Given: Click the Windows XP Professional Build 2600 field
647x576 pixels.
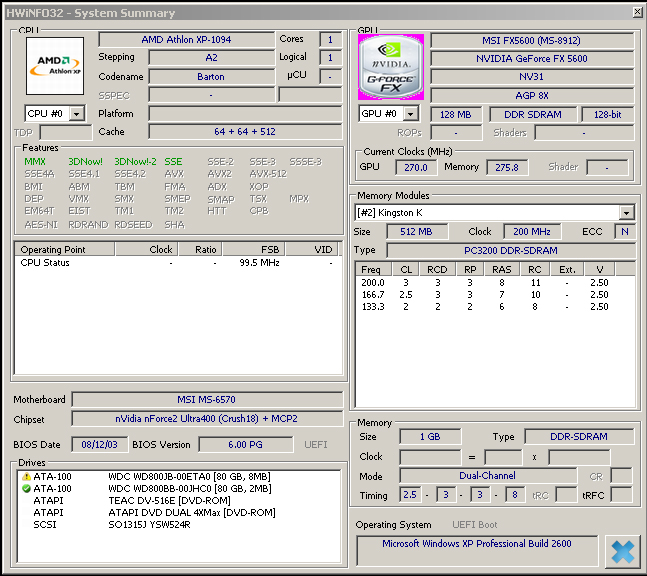Looking at the screenshot, I should pyautogui.click(x=477, y=550).
